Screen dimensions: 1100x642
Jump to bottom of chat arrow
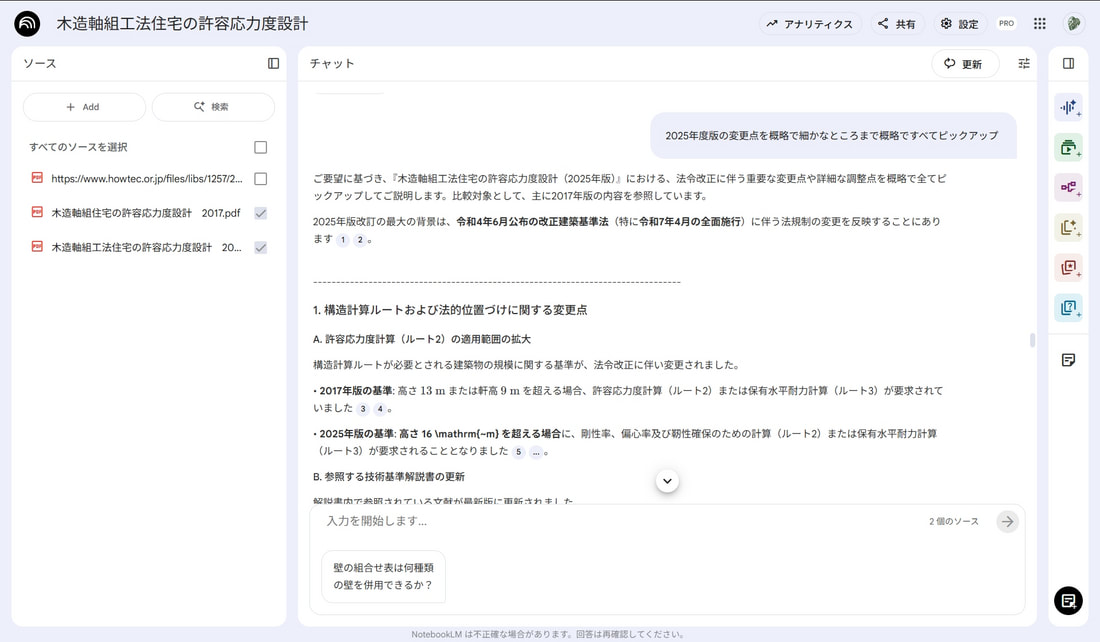coord(667,481)
